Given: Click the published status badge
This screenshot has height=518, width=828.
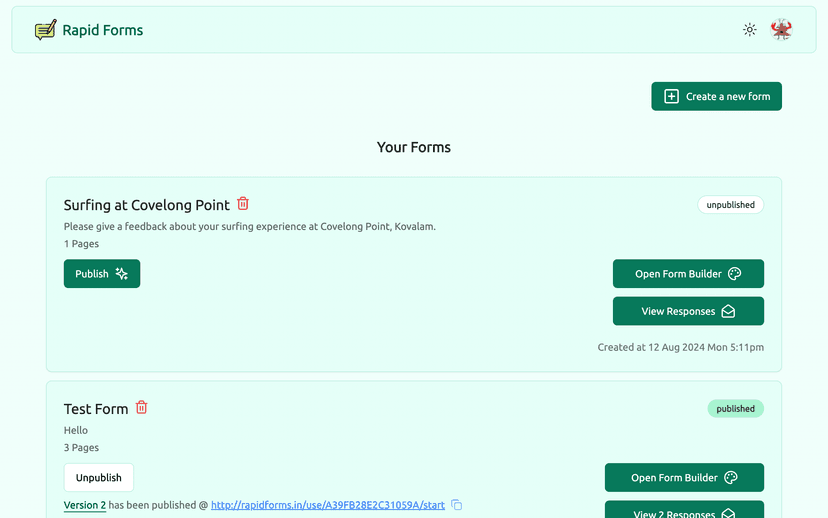Looking at the screenshot, I should click(x=735, y=409).
